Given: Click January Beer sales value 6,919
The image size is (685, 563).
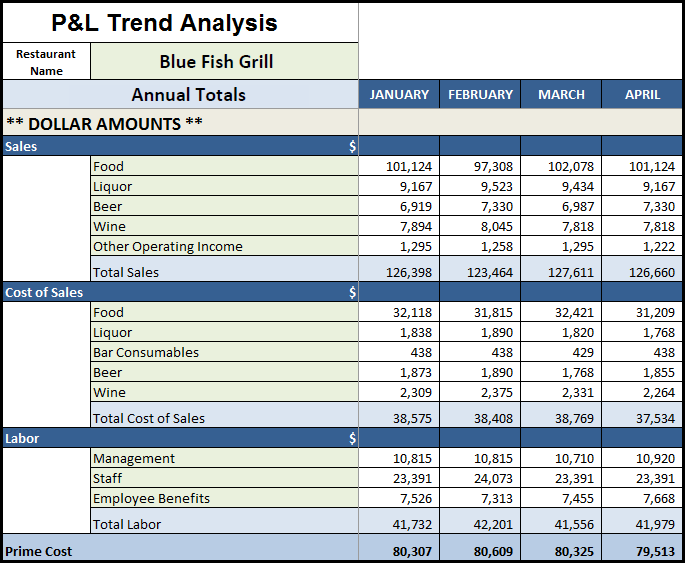Looking at the screenshot, I should (x=399, y=206).
